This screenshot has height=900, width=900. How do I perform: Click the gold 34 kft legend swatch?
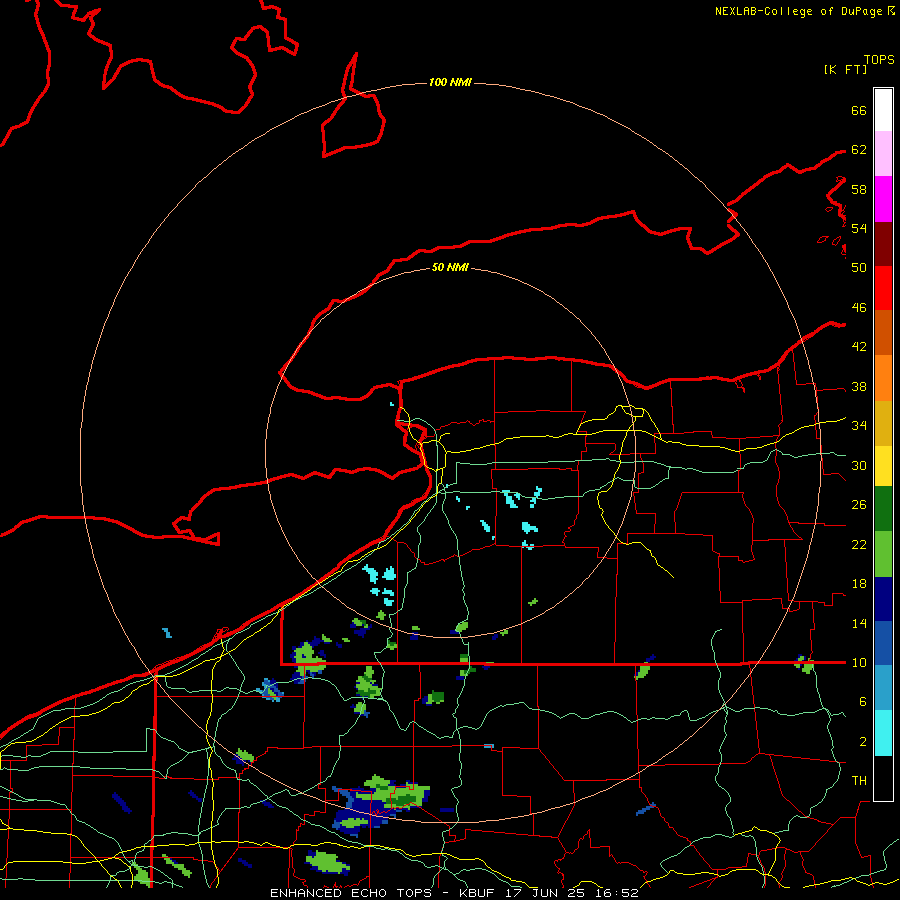[x=883, y=423]
